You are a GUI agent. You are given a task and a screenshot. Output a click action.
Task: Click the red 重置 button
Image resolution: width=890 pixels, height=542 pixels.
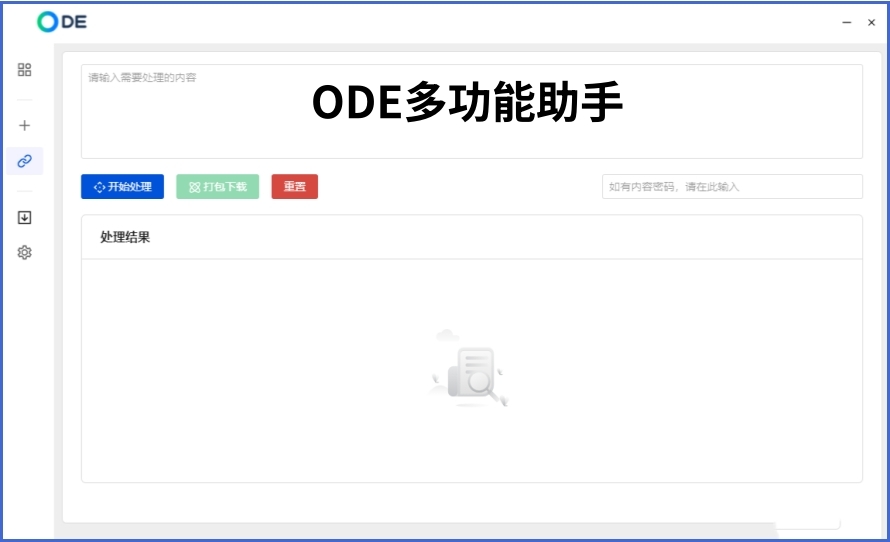click(295, 187)
